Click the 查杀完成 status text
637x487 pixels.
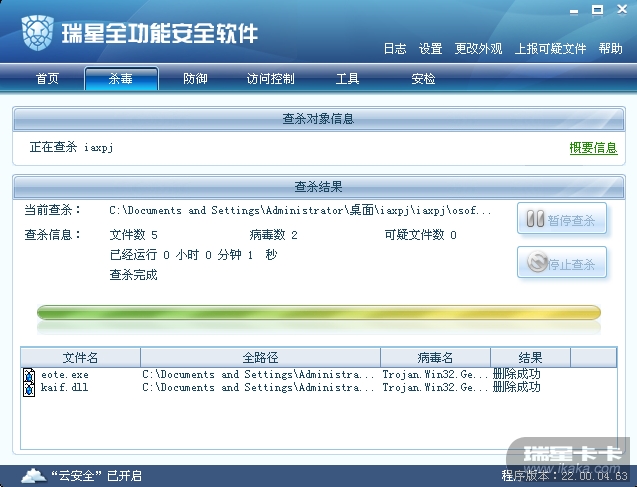133,275
